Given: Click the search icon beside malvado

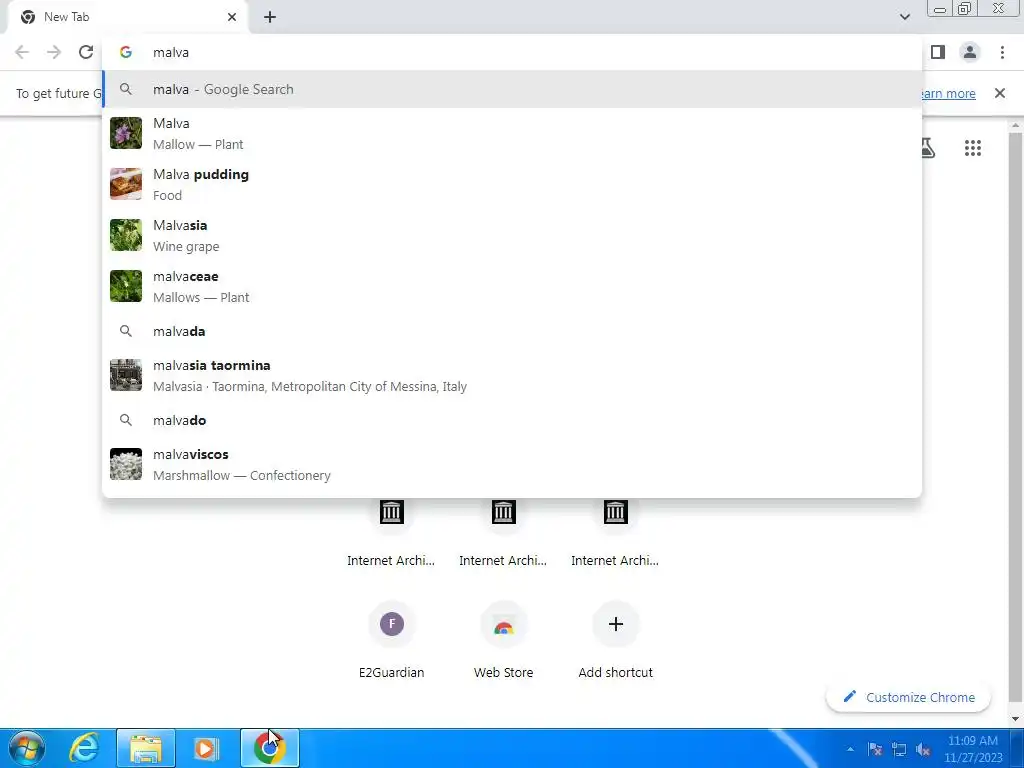Looking at the screenshot, I should click(126, 420).
